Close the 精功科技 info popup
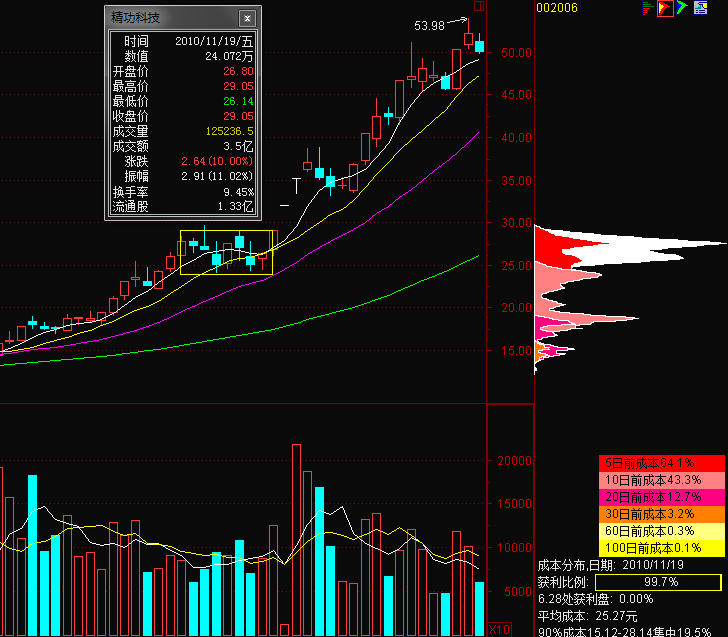728x637 pixels. coord(247,18)
